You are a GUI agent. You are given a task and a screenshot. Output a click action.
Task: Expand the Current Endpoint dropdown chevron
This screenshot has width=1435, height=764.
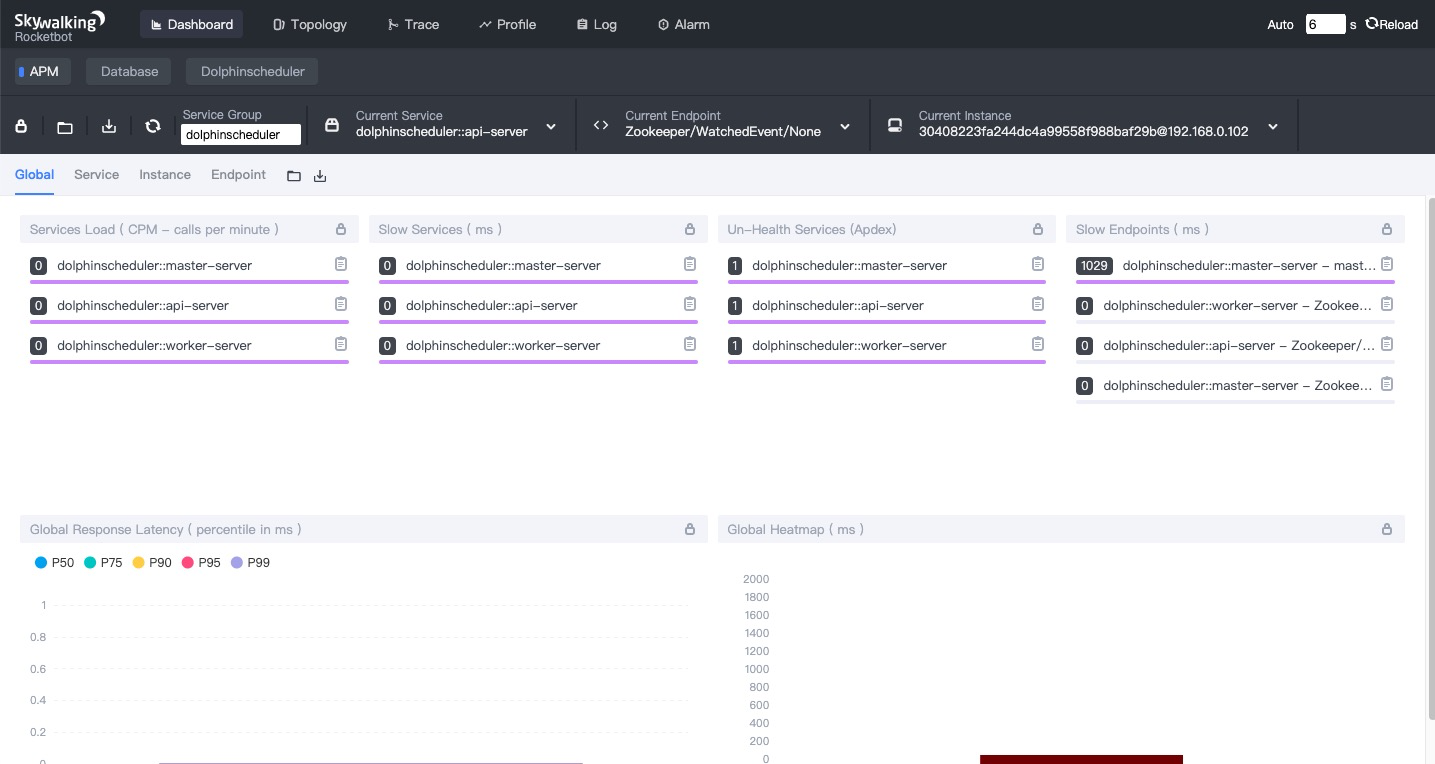(845, 127)
